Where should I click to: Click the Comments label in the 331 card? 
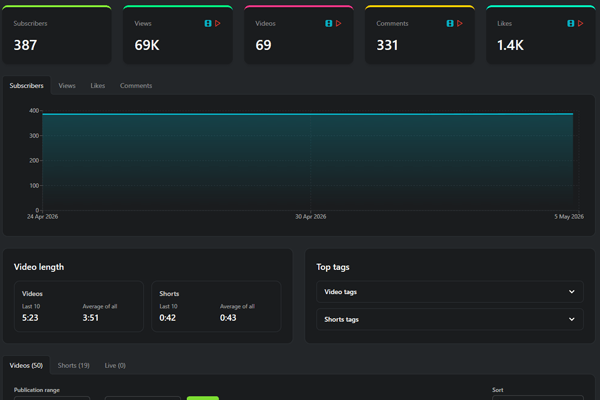click(x=392, y=23)
